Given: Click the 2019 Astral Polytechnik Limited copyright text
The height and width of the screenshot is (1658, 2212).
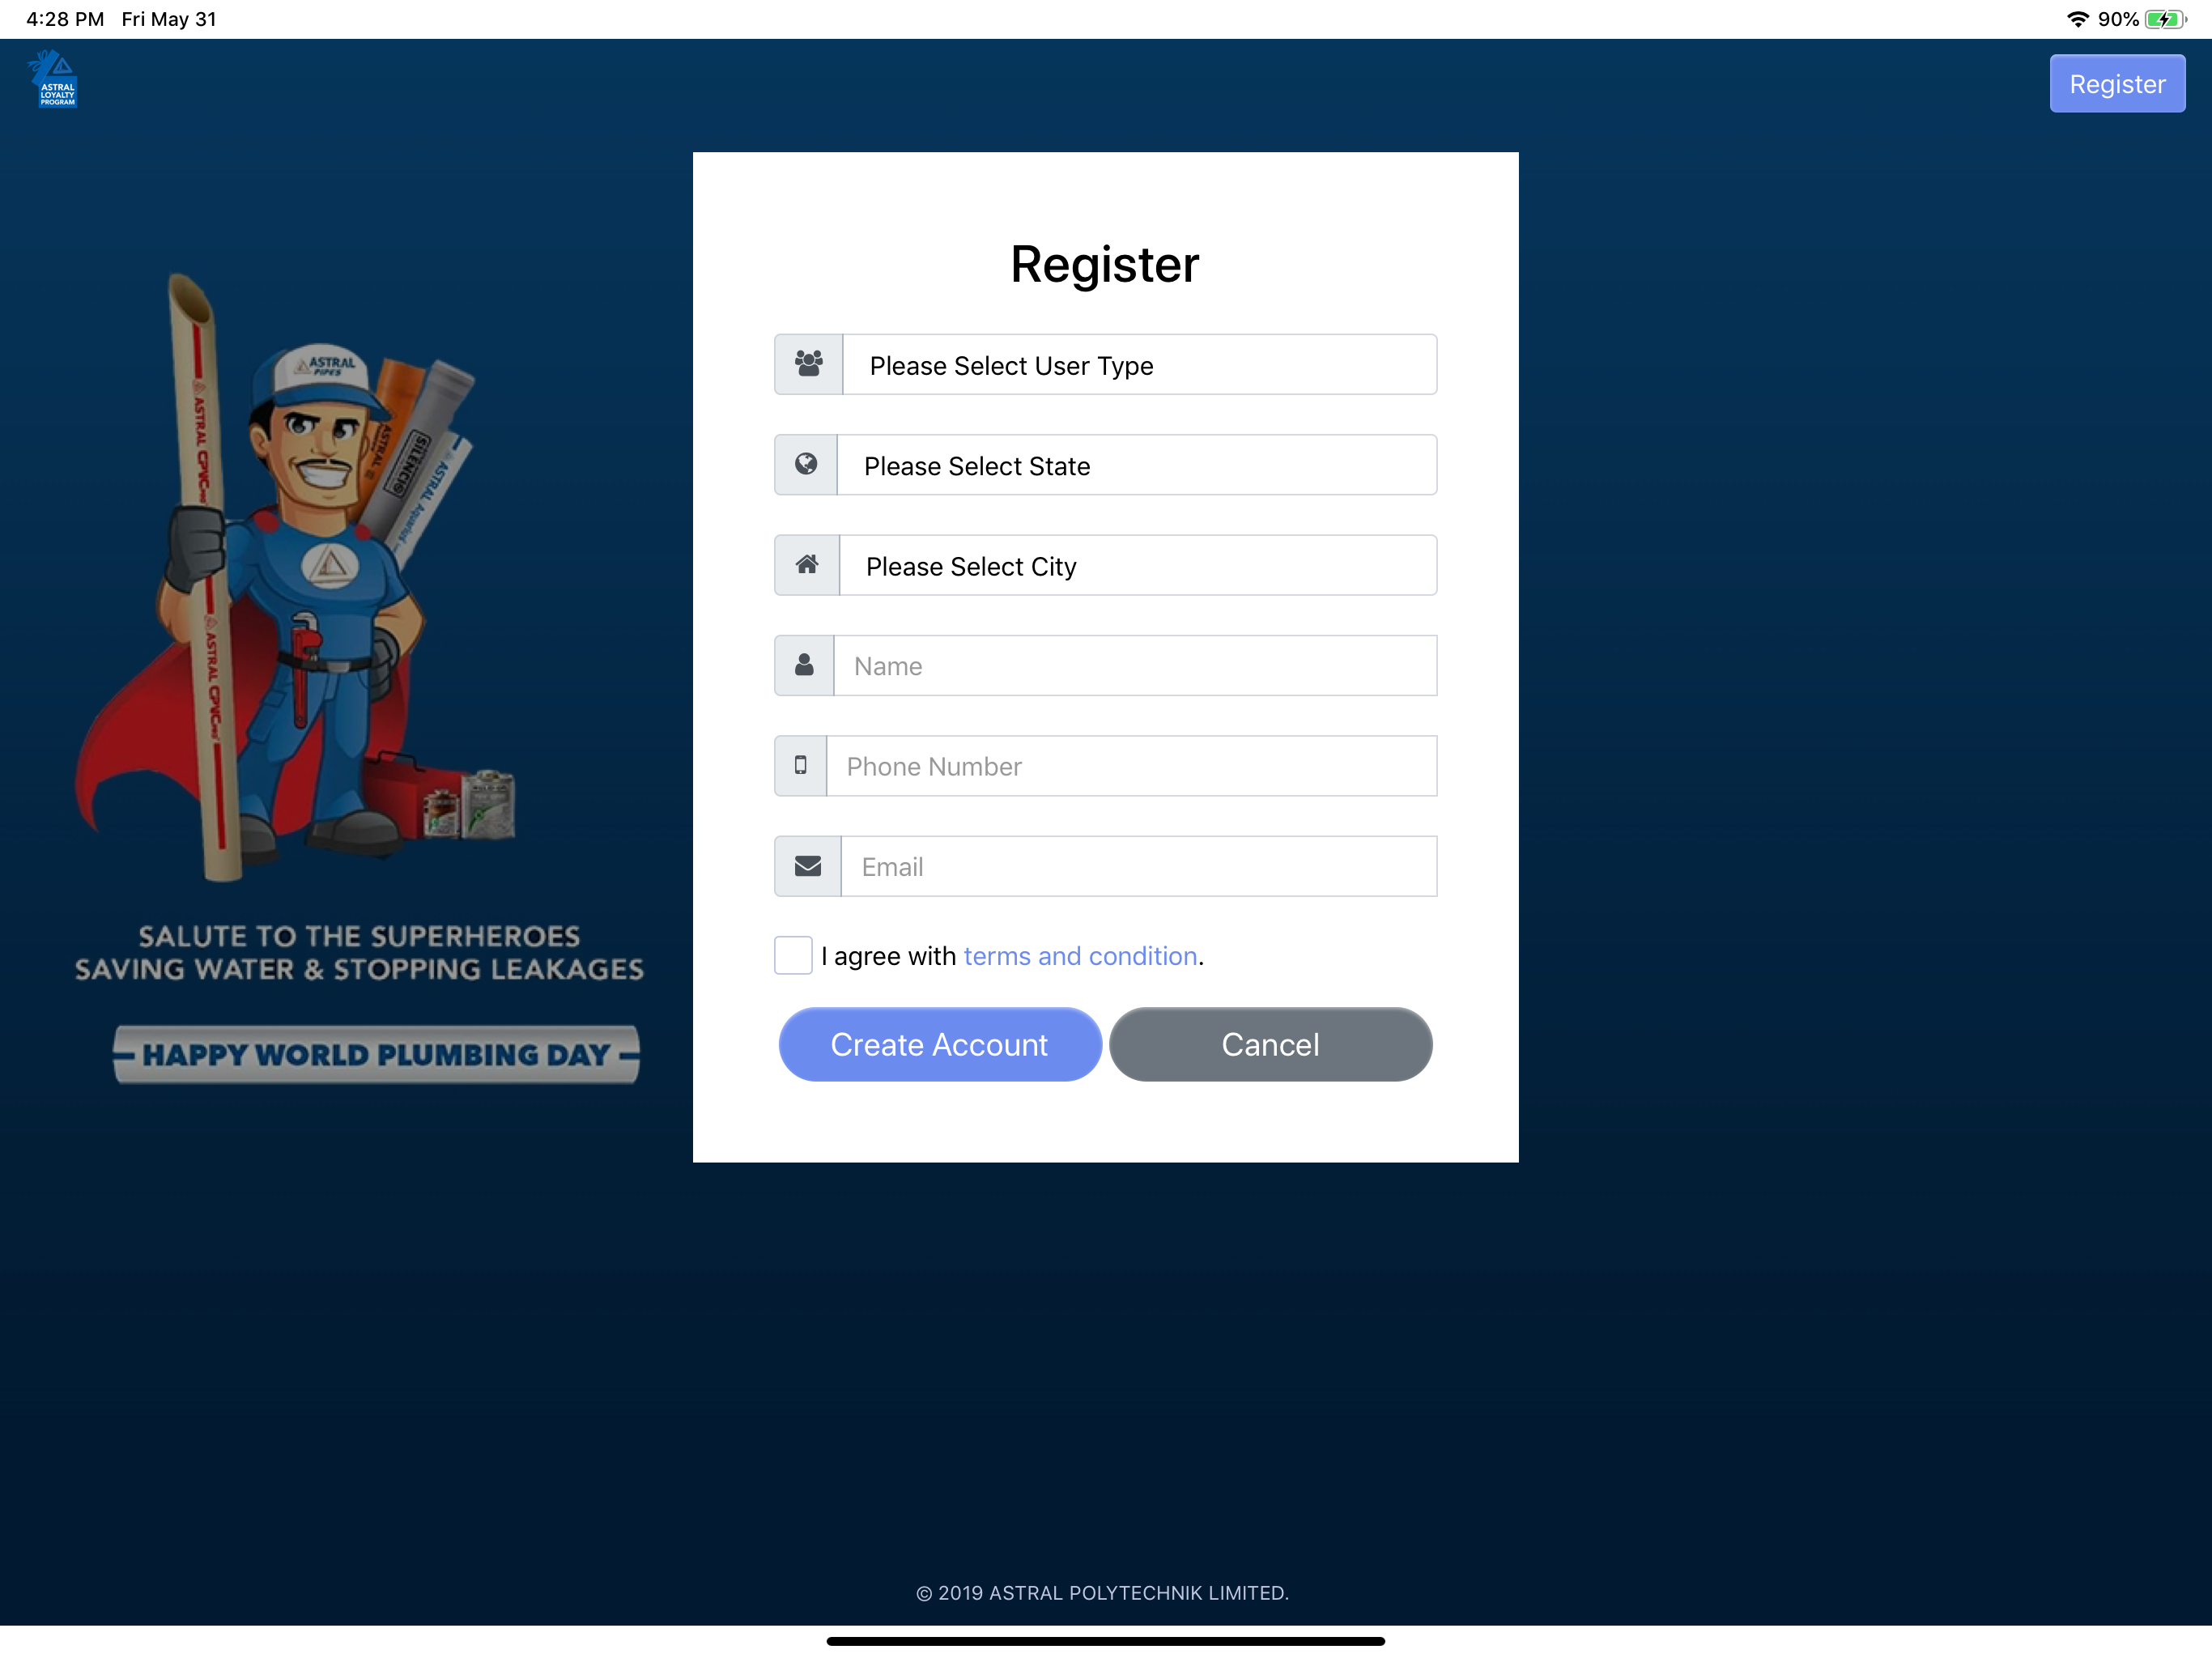Looking at the screenshot, I should point(1103,1592).
